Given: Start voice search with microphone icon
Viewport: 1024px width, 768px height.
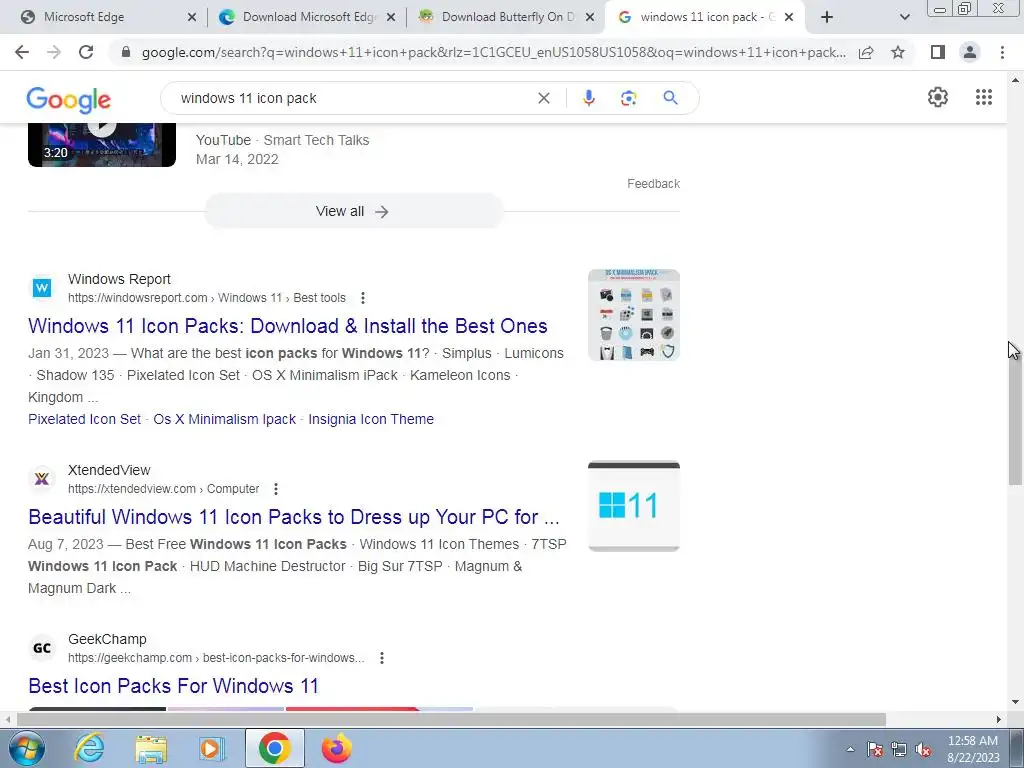Looking at the screenshot, I should (x=588, y=98).
